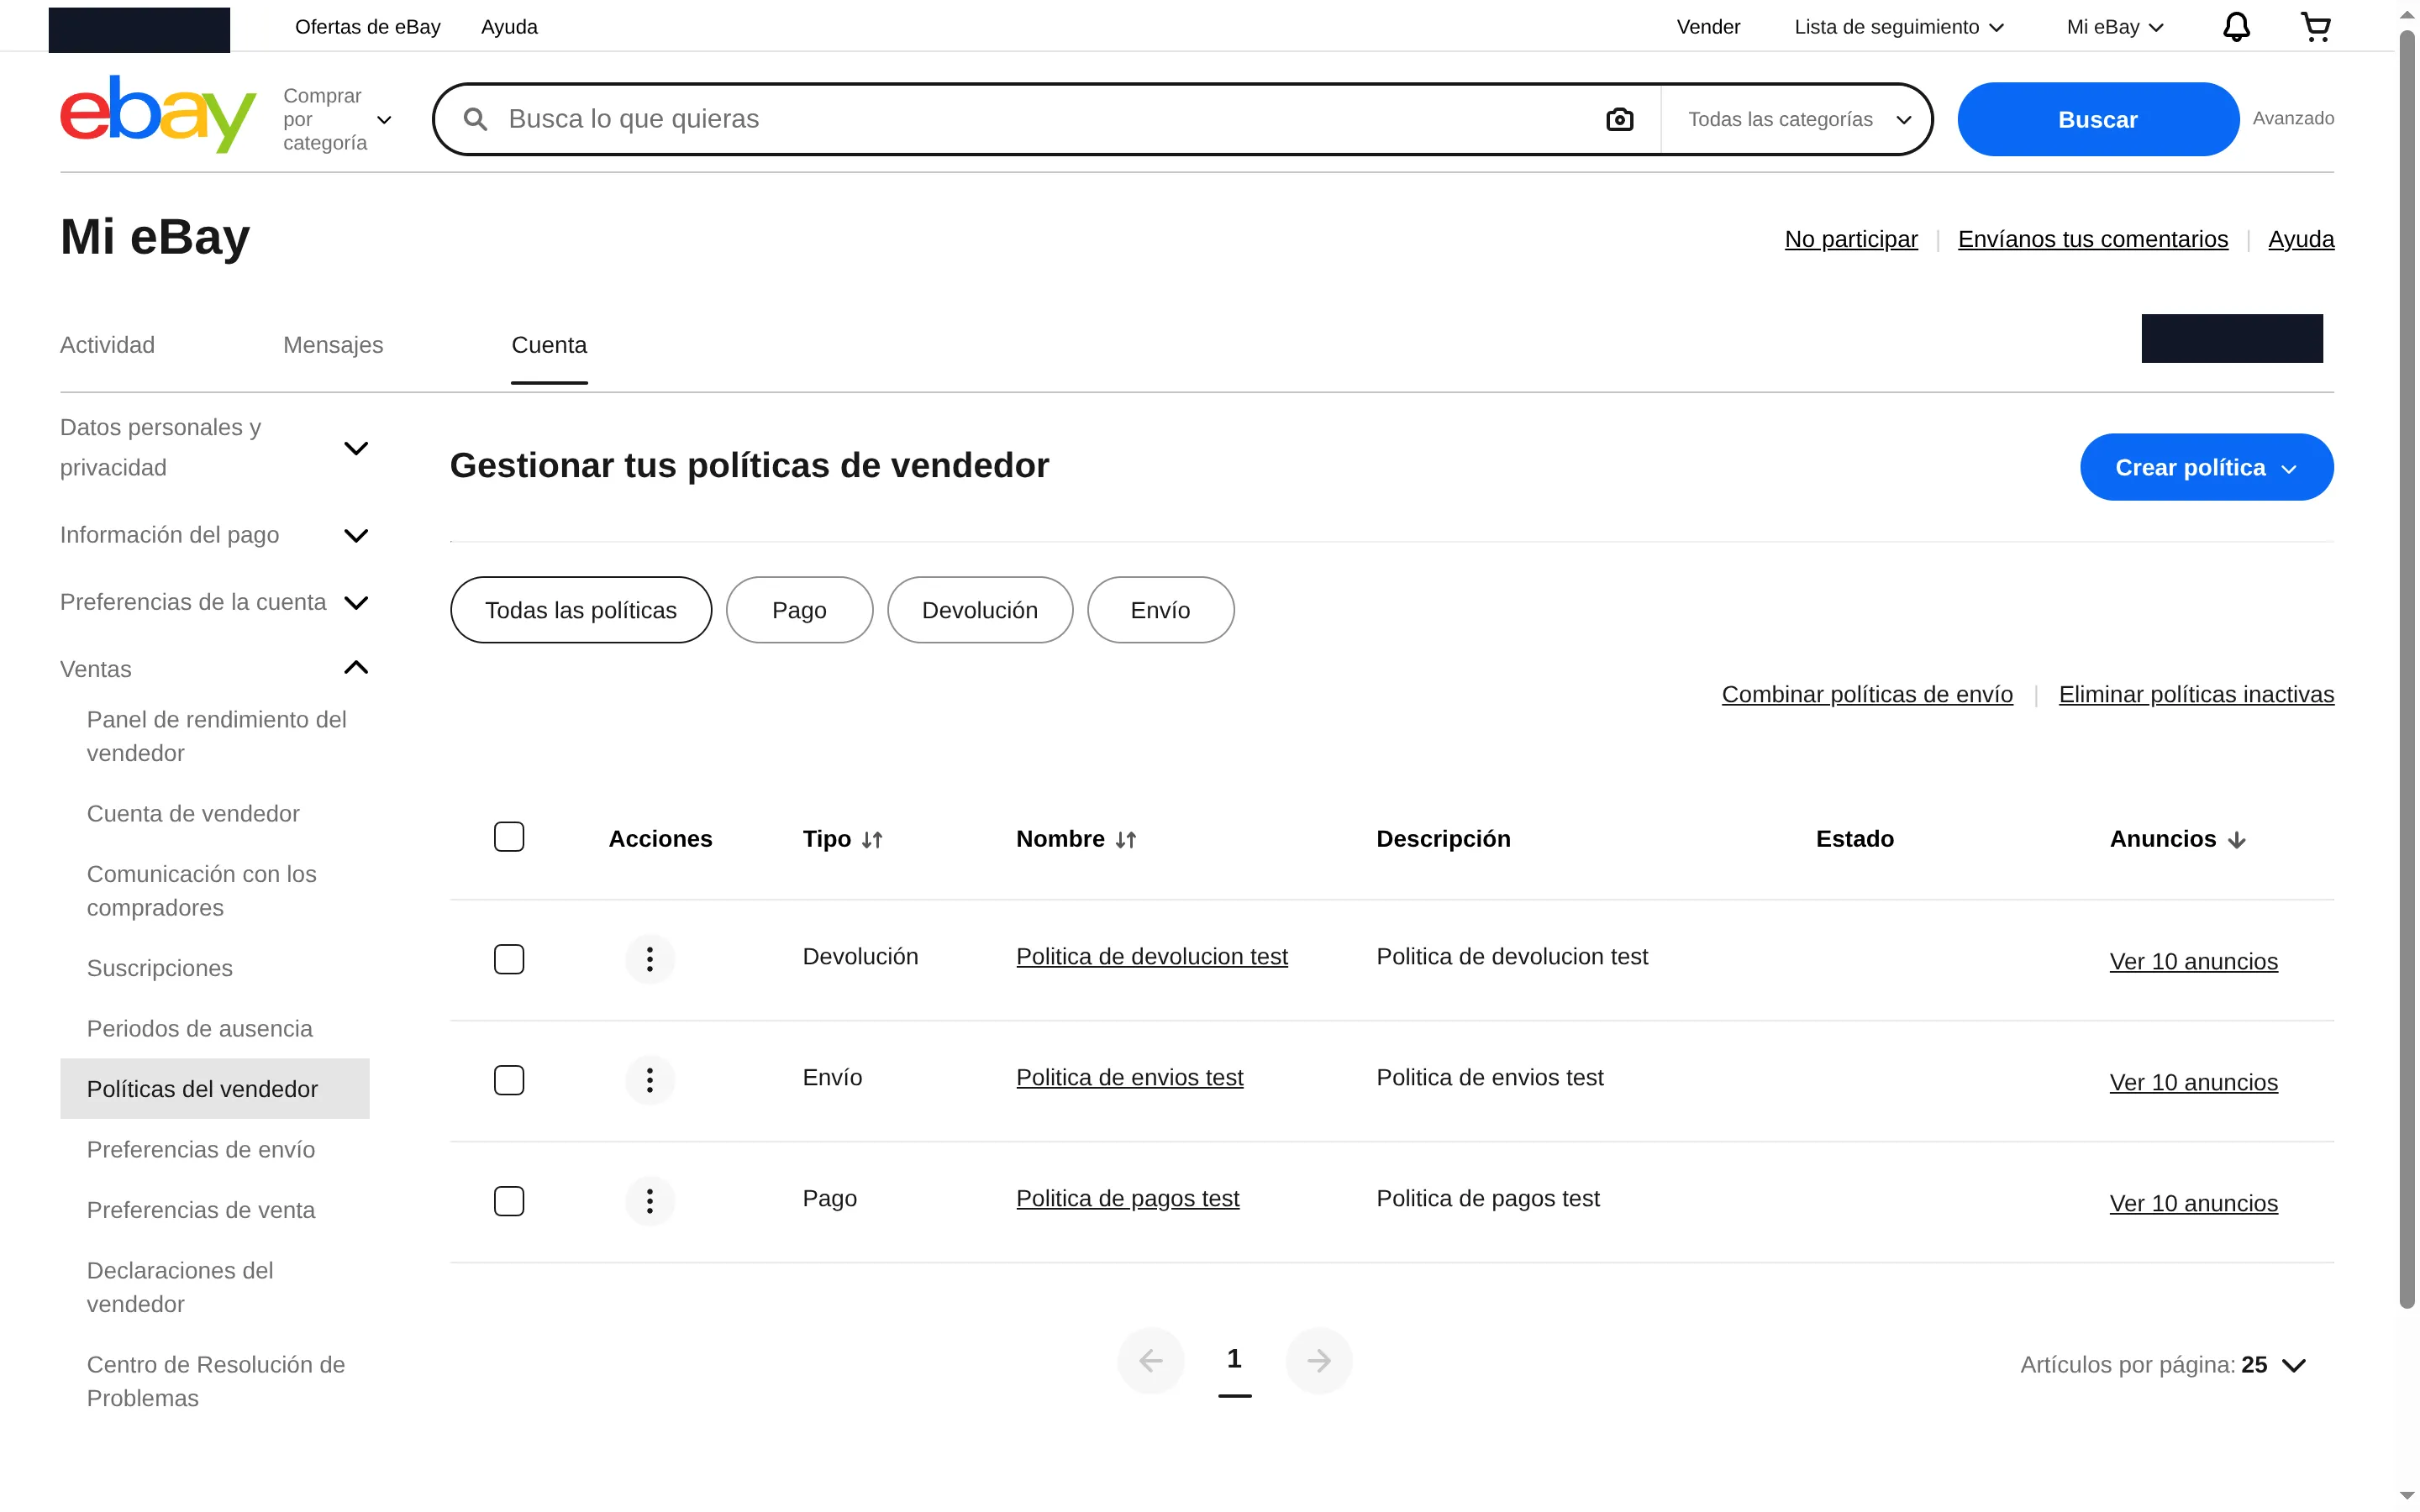View 10 anuncios for Pago policy

click(x=2194, y=1203)
